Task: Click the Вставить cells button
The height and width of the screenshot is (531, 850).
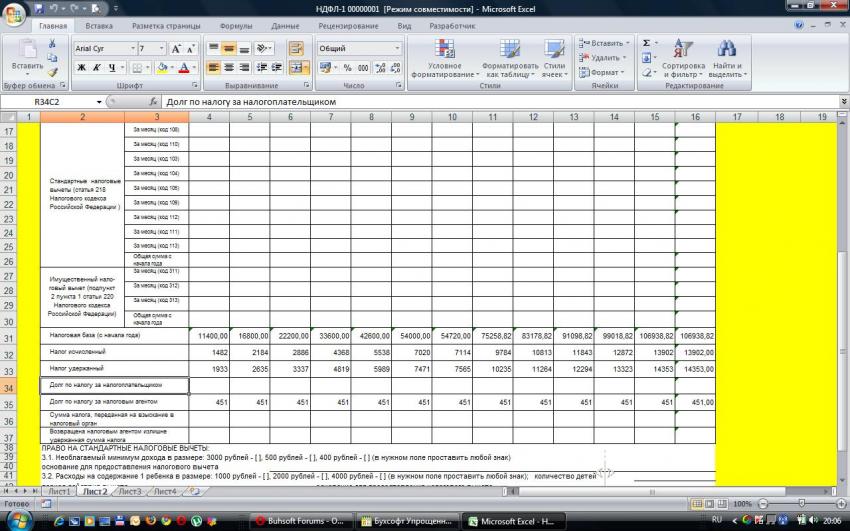Action: click(606, 43)
